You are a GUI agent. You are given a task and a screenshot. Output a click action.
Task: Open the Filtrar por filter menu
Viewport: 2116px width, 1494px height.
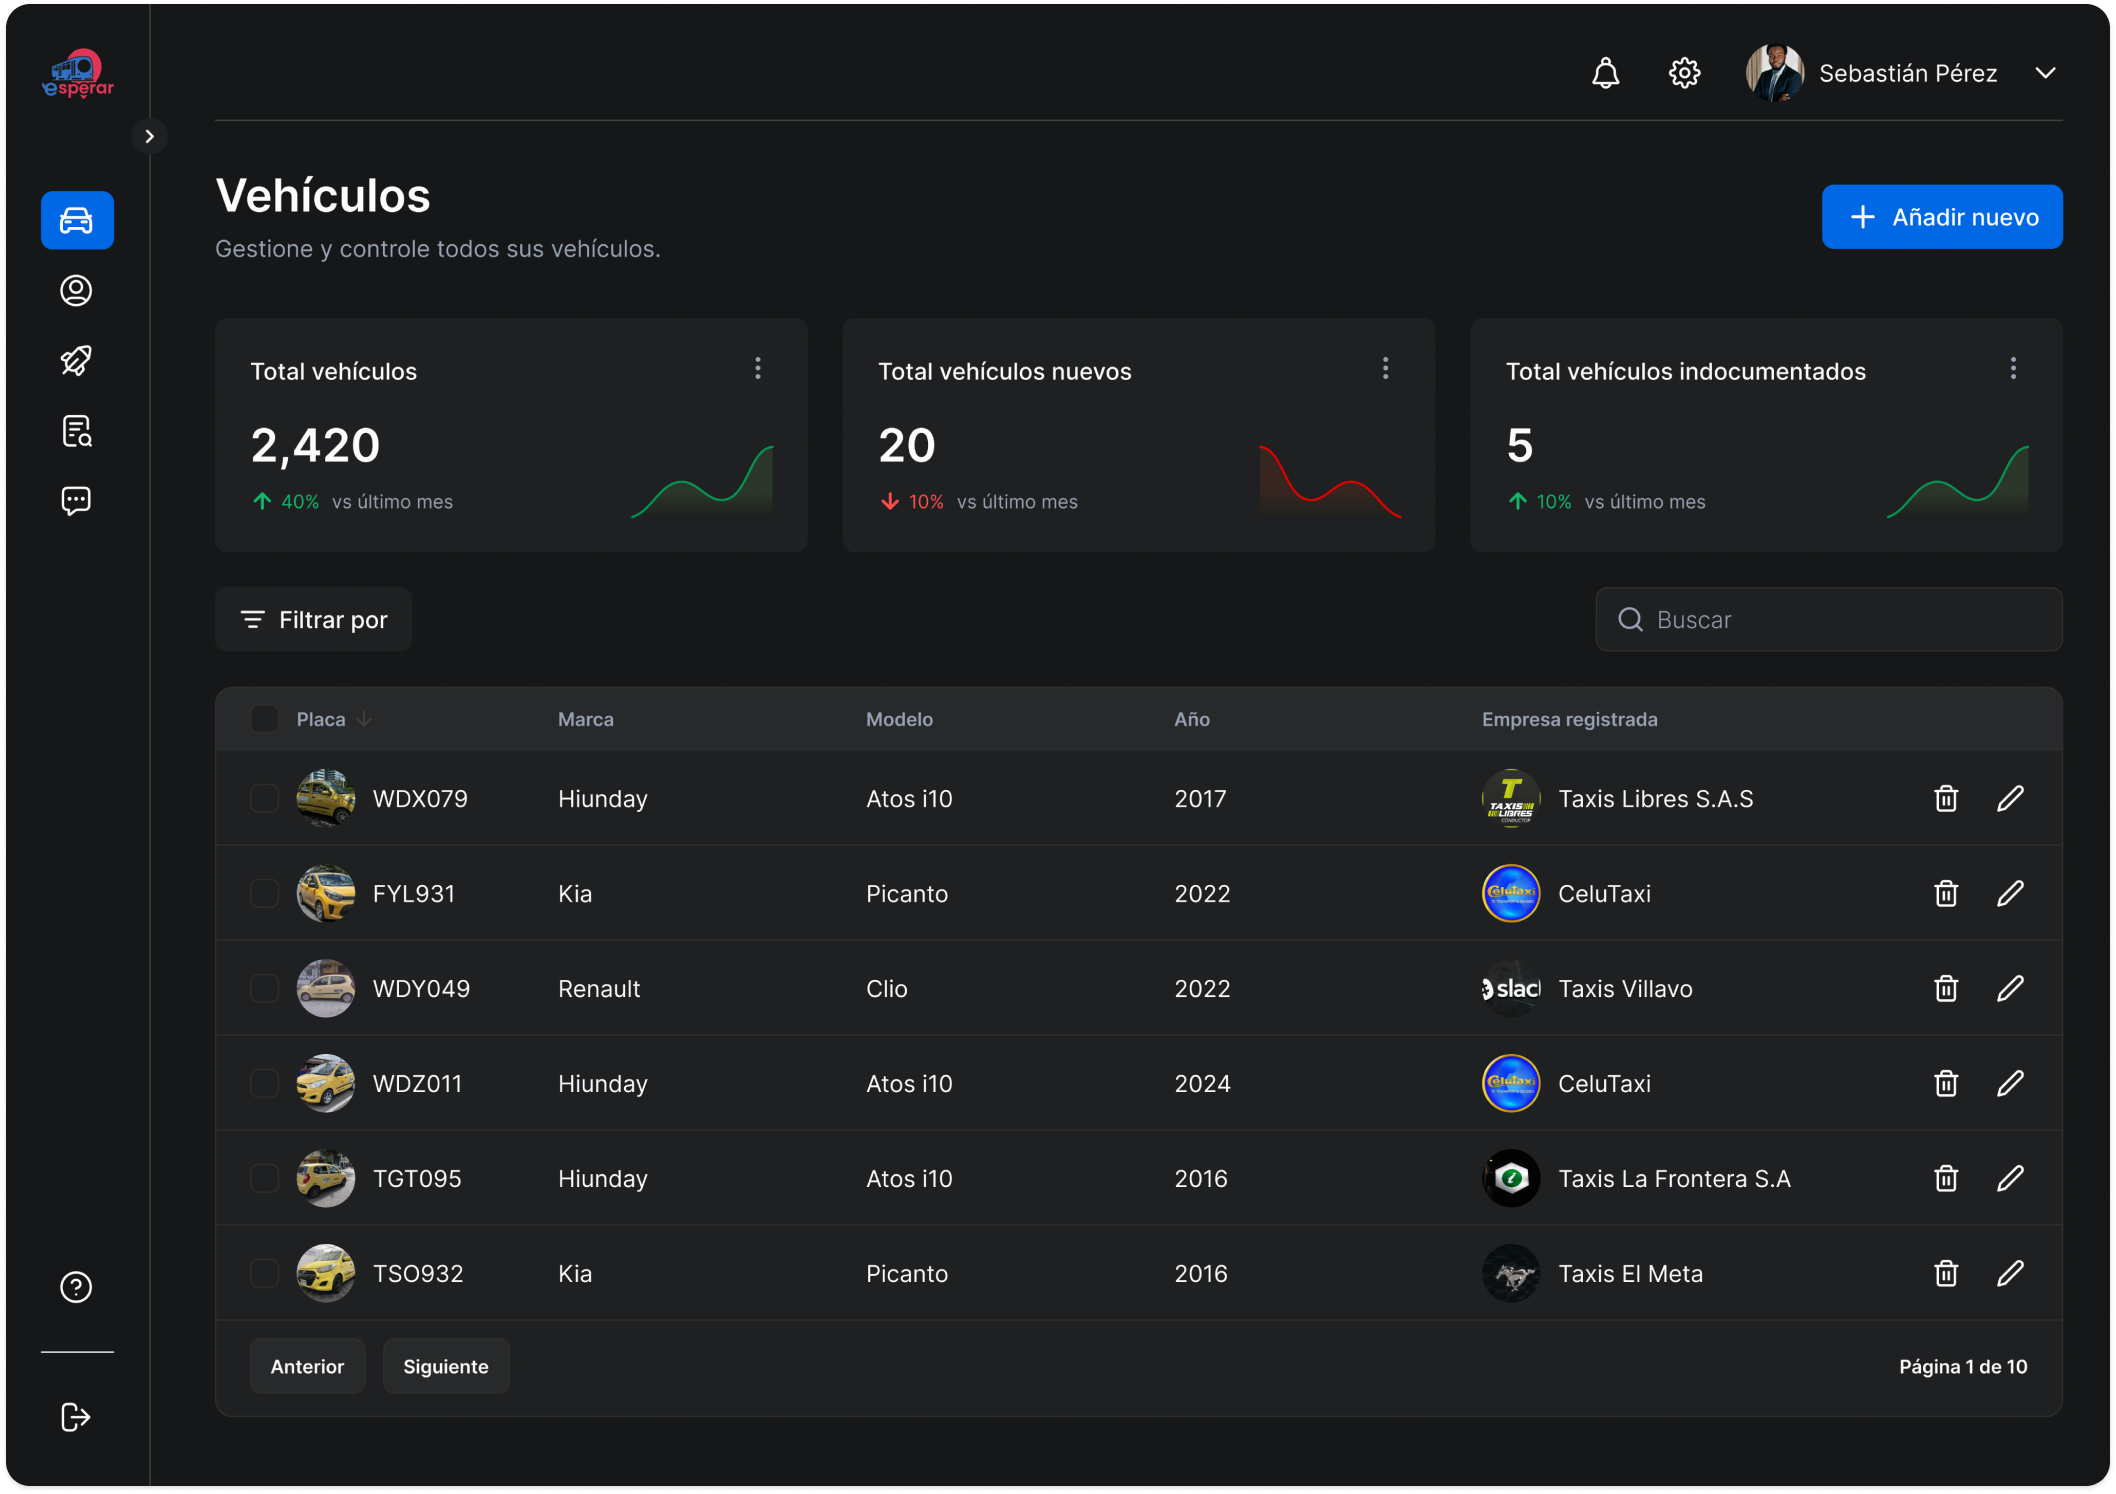click(313, 620)
